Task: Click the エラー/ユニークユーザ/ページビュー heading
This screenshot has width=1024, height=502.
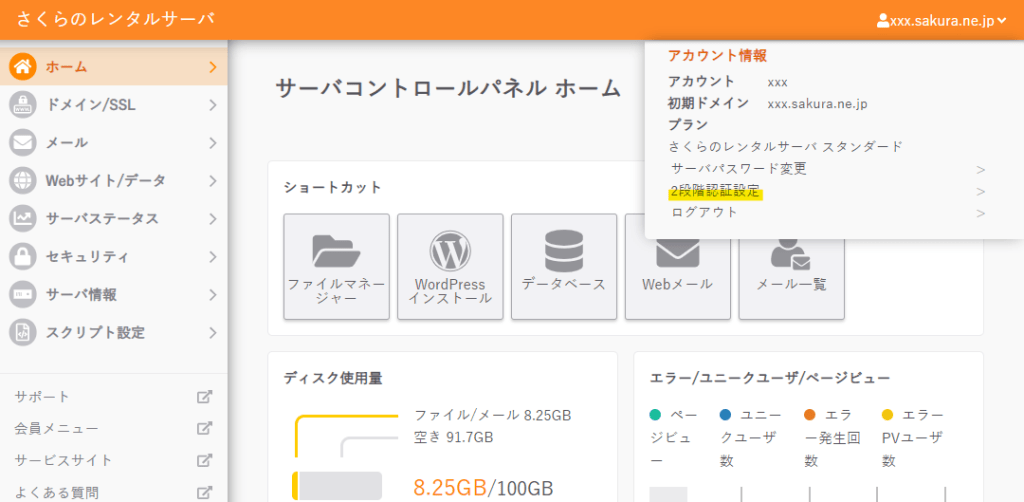Action: pos(770,378)
